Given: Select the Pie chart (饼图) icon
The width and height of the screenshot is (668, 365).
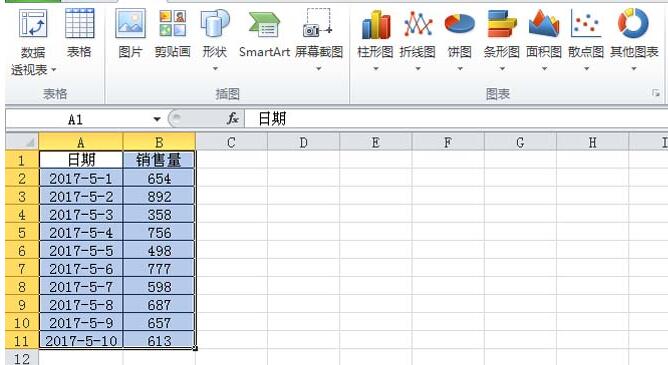Looking at the screenshot, I should click(459, 23).
